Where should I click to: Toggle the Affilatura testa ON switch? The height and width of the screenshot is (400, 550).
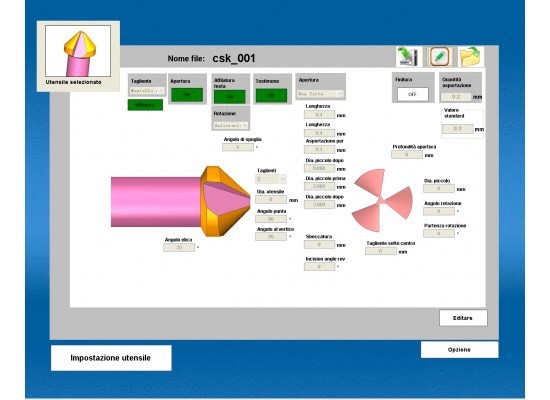pos(229,96)
